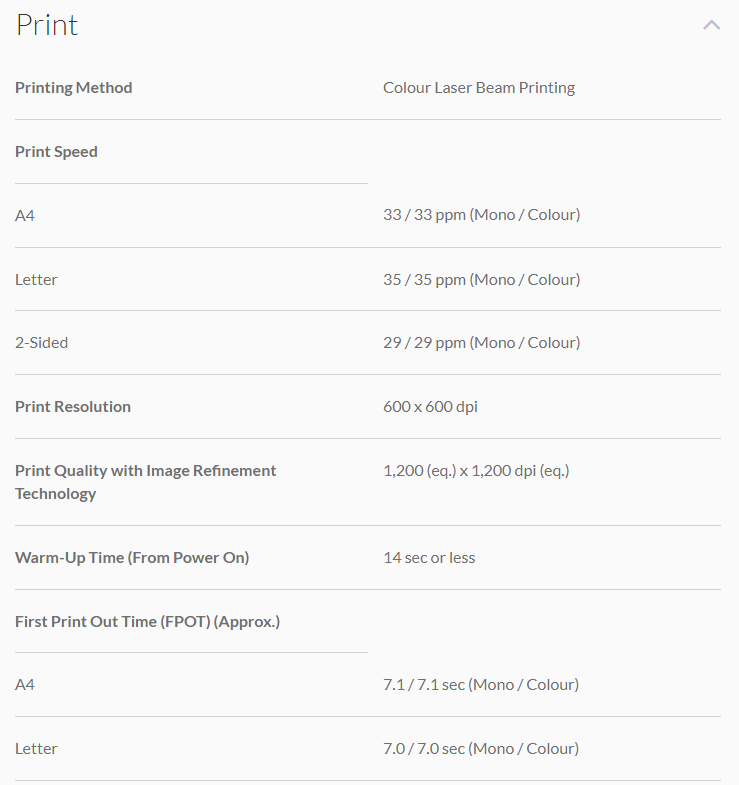Select the 7.1 / 7.1 sec value
The width and height of the screenshot is (739, 785).
pyautogui.click(x=481, y=685)
